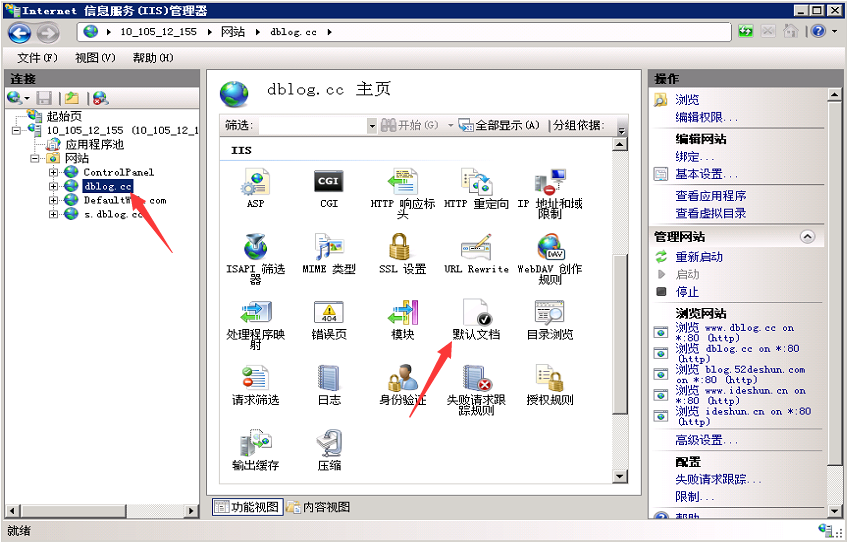Image resolution: width=847 pixels, height=542 pixels.
Task: Open 处理程序映射 feature
Action: [x=256, y=324]
